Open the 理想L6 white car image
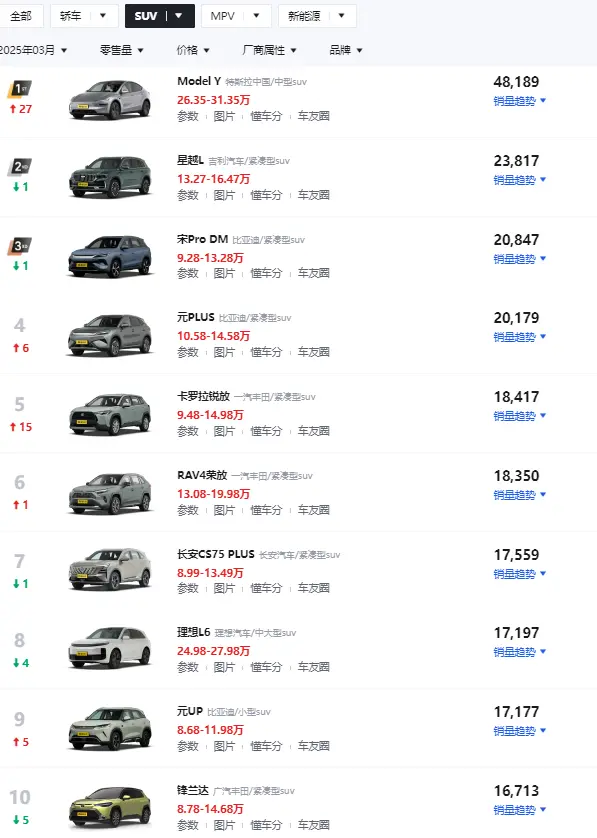 pyautogui.click(x=110, y=648)
